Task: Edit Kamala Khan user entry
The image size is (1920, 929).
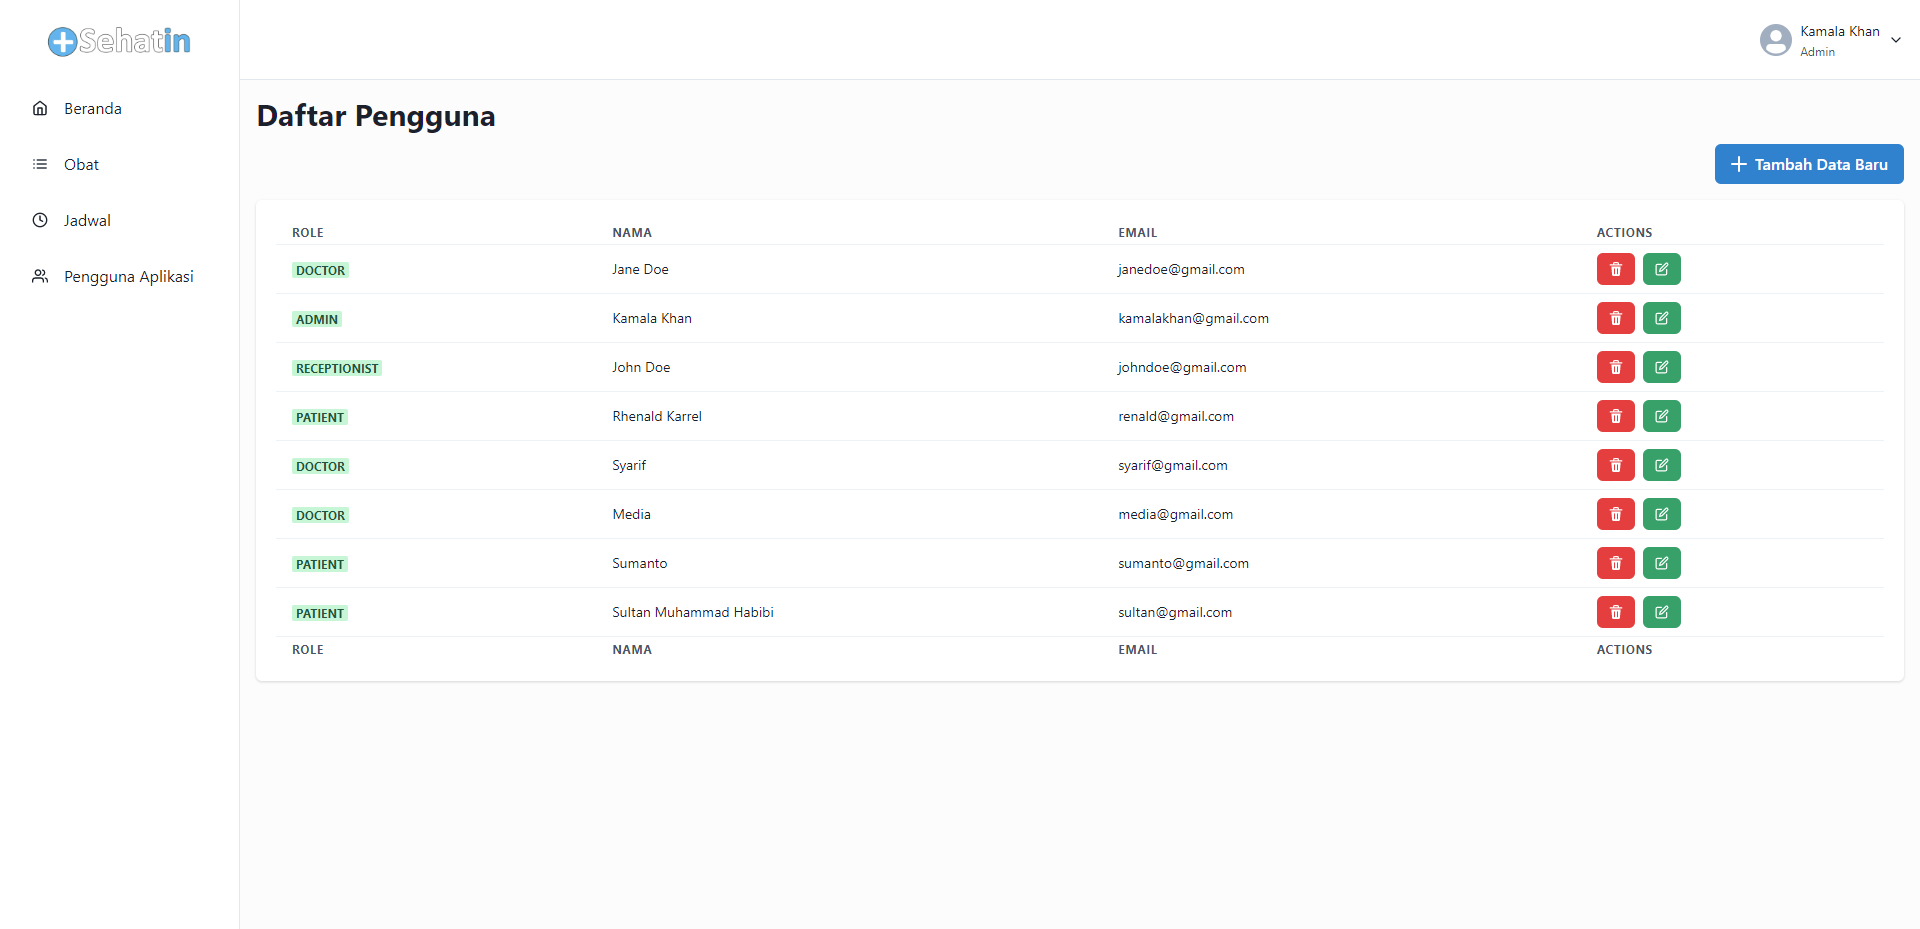Action: 1661,318
